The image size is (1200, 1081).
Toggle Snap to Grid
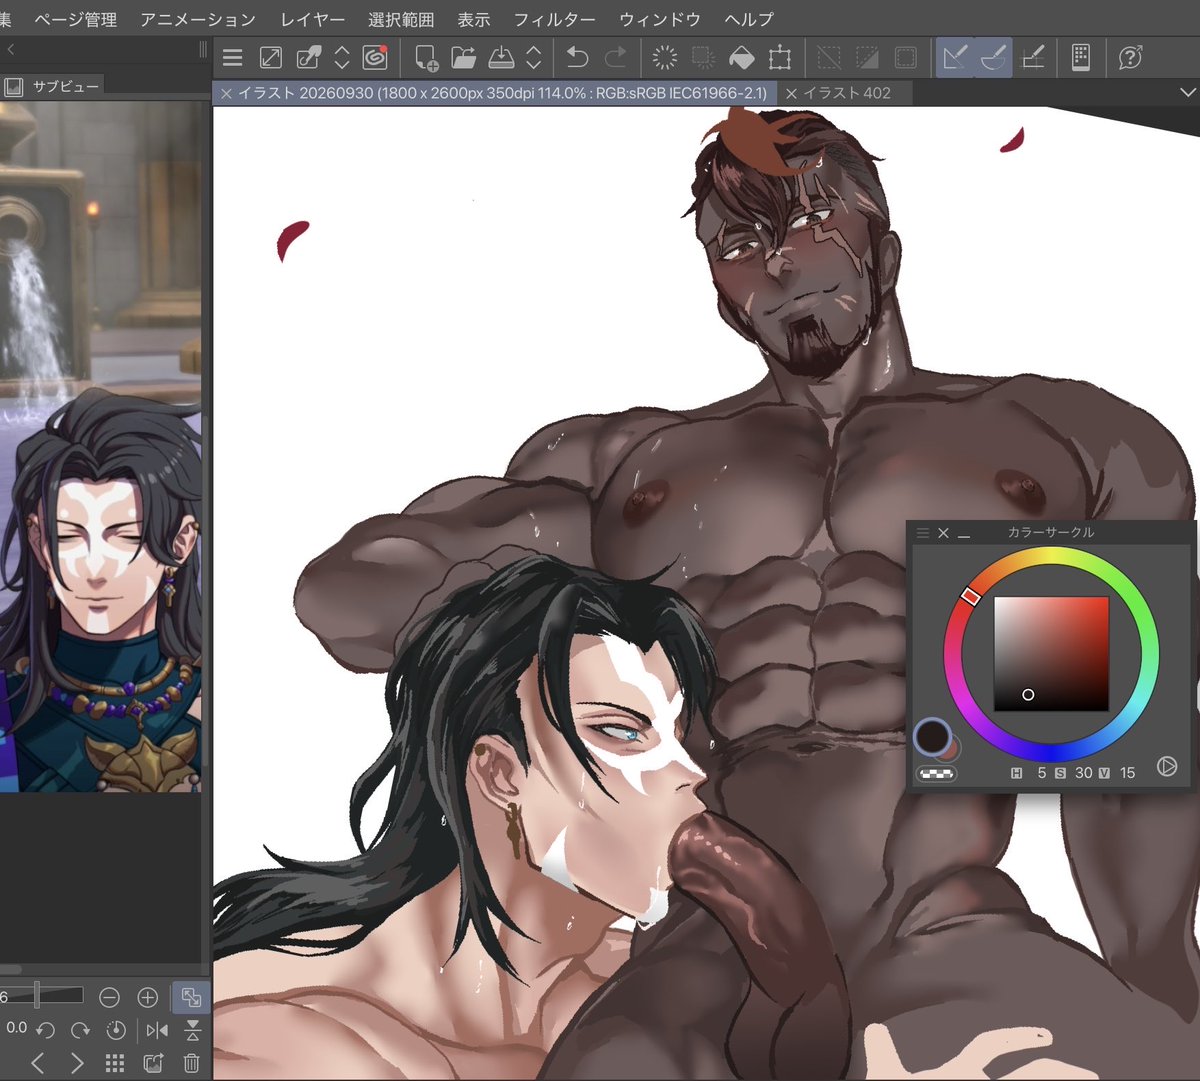click(1032, 58)
